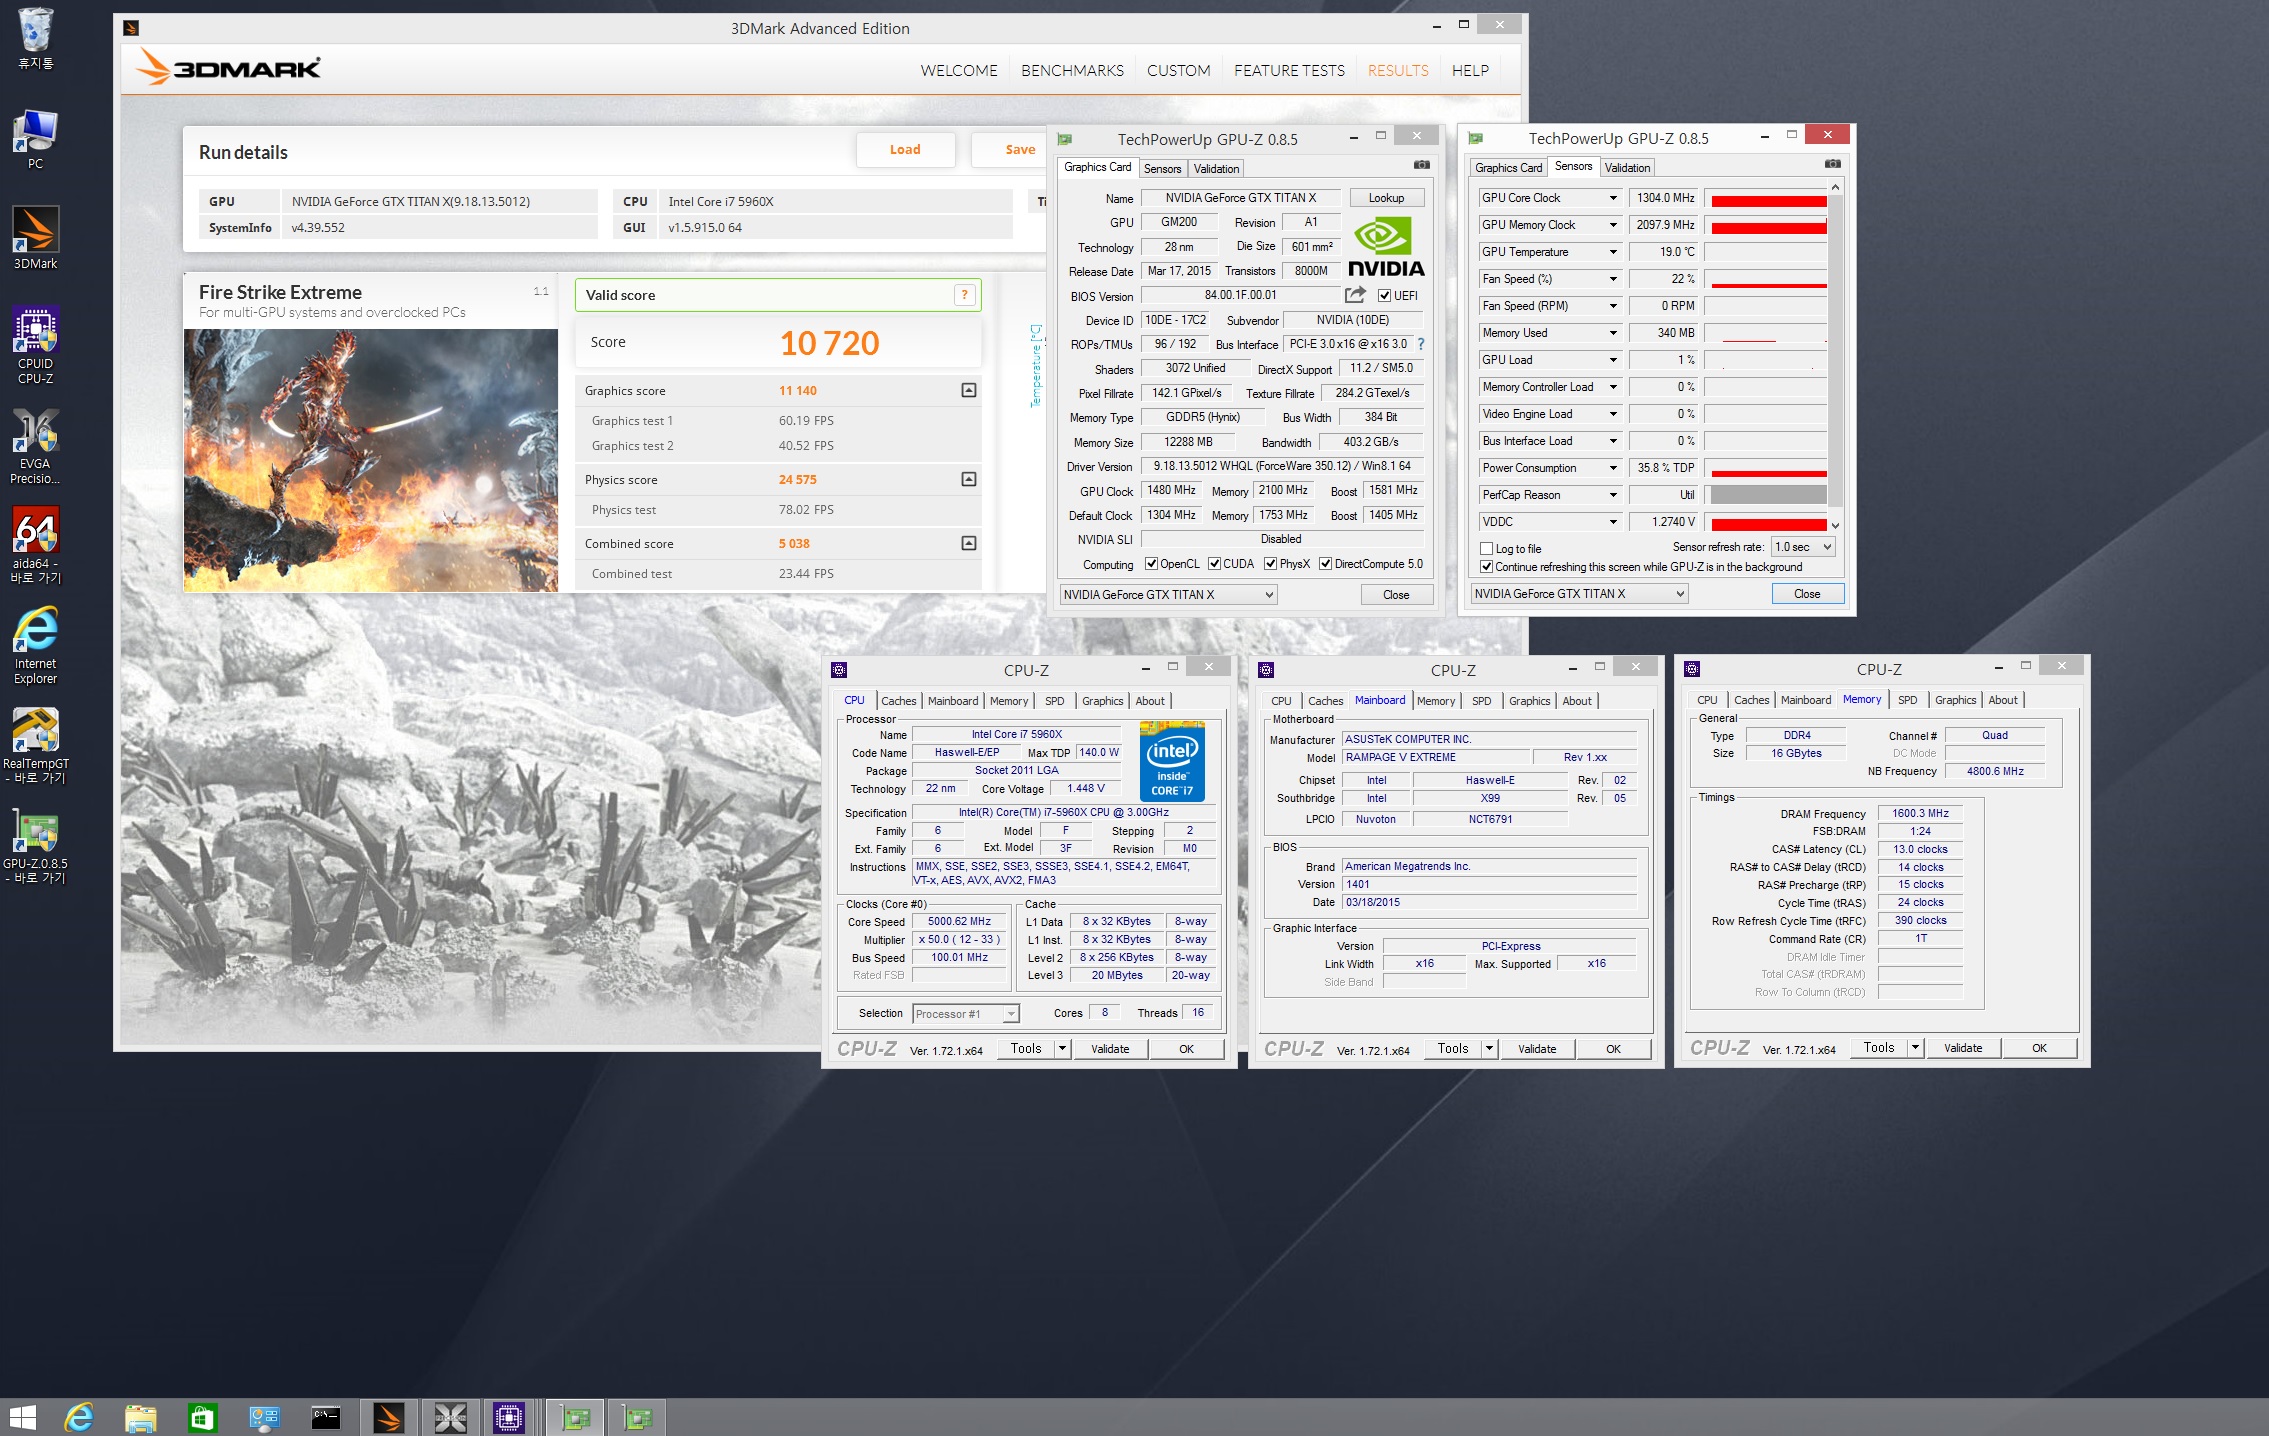The height and width of the screenshot is (1436, 2269).
Task: Collapse the Combined score section
Action: (x=968, y=543)
